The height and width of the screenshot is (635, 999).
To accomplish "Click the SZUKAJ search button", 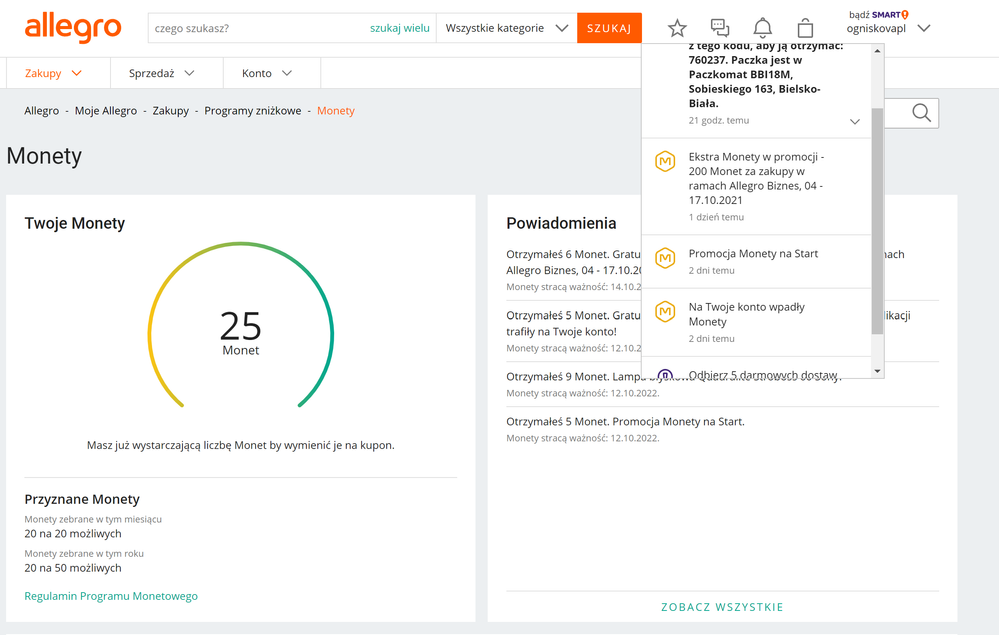I will point(609,28).
